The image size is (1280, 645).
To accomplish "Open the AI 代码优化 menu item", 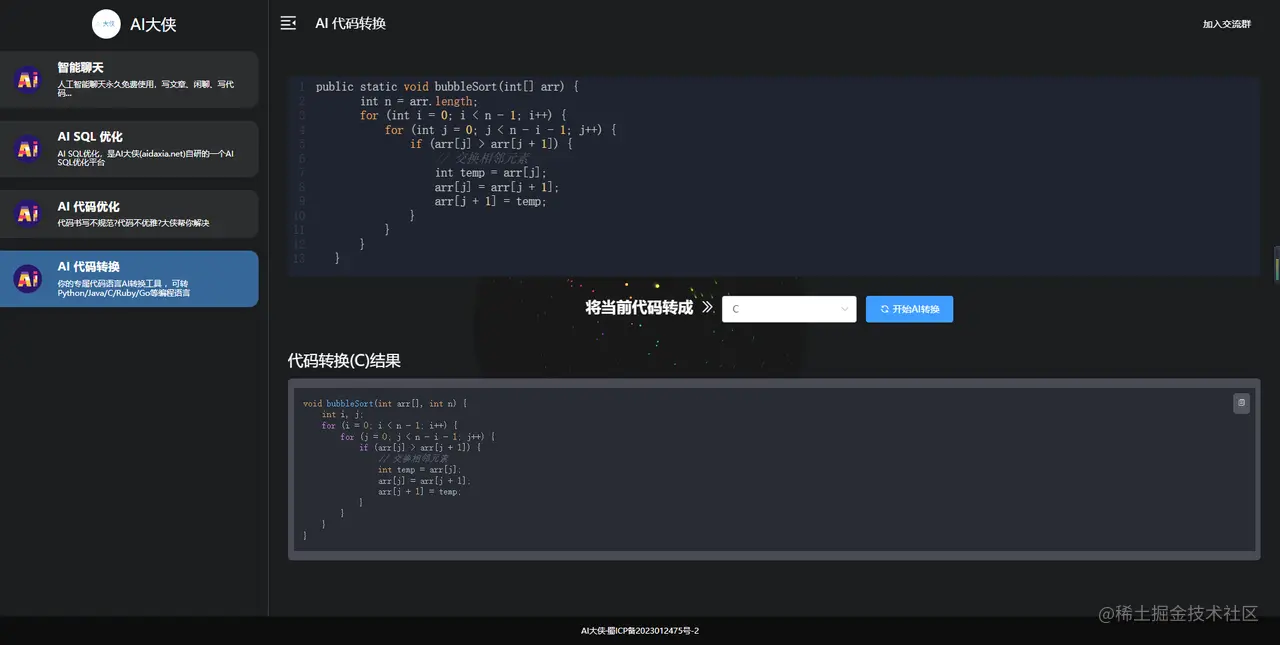I will pyautogui.click(x=129, y=214).
